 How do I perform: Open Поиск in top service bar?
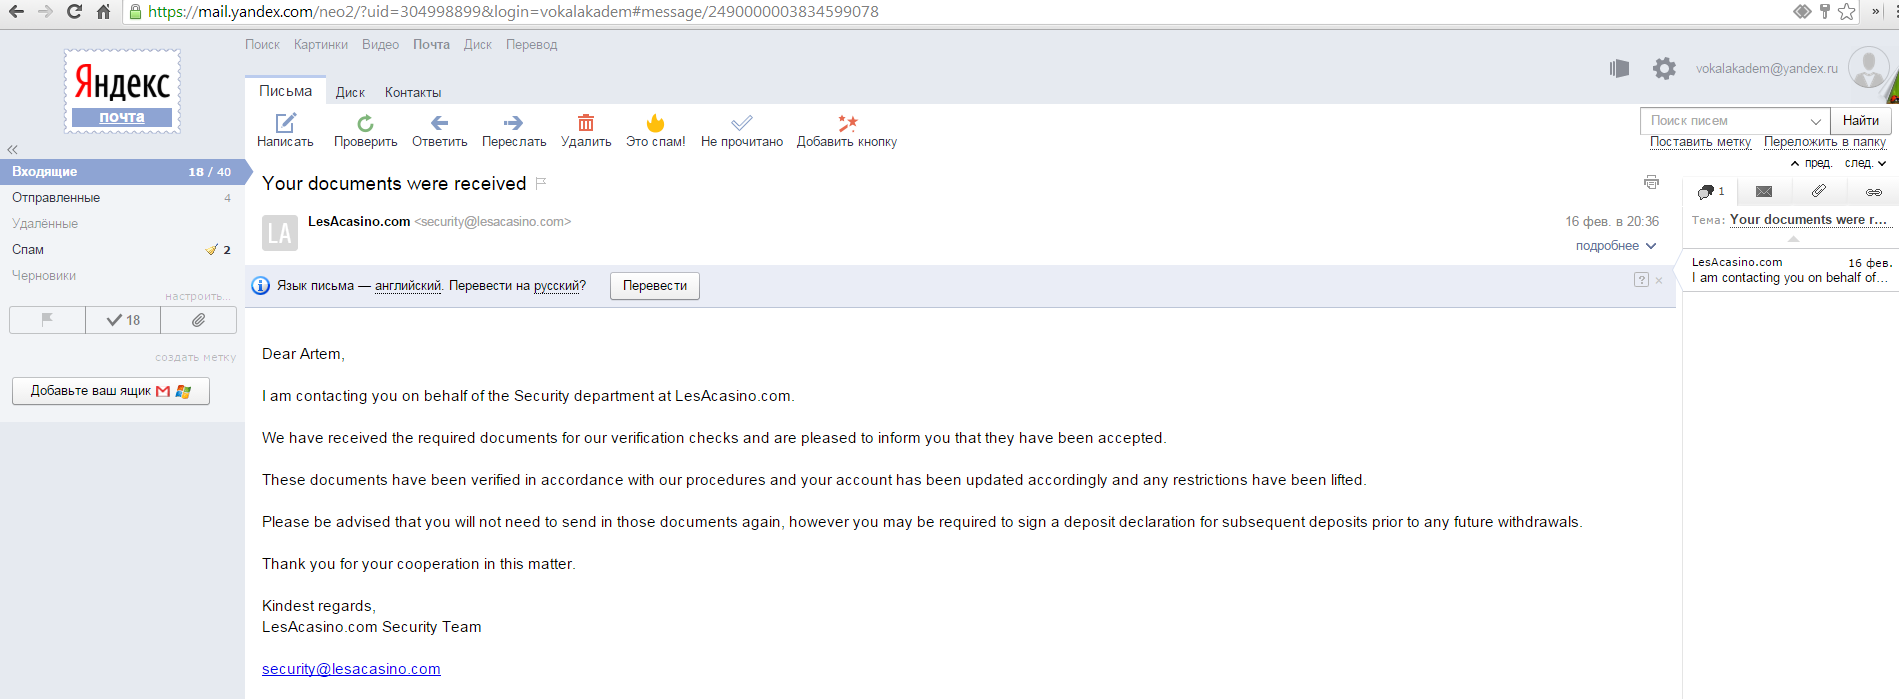coord(262,45)
